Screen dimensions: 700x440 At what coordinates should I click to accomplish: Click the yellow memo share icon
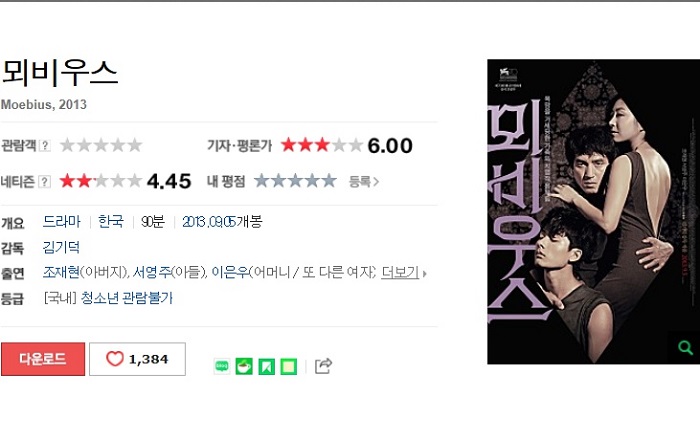[x=288, y=367]
